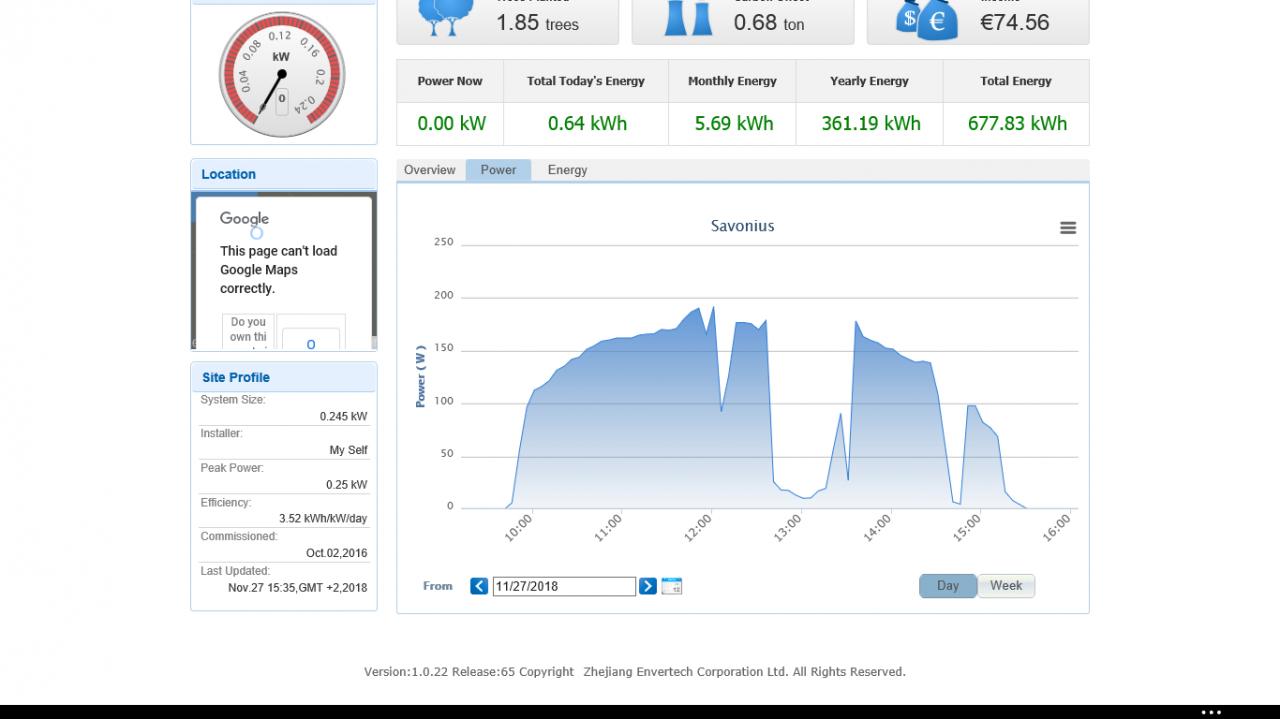Click the income money bags icon
Image resolution: width=1280 pixels, height=719 pixels.
pyautogui.click(x=927, y=19)
